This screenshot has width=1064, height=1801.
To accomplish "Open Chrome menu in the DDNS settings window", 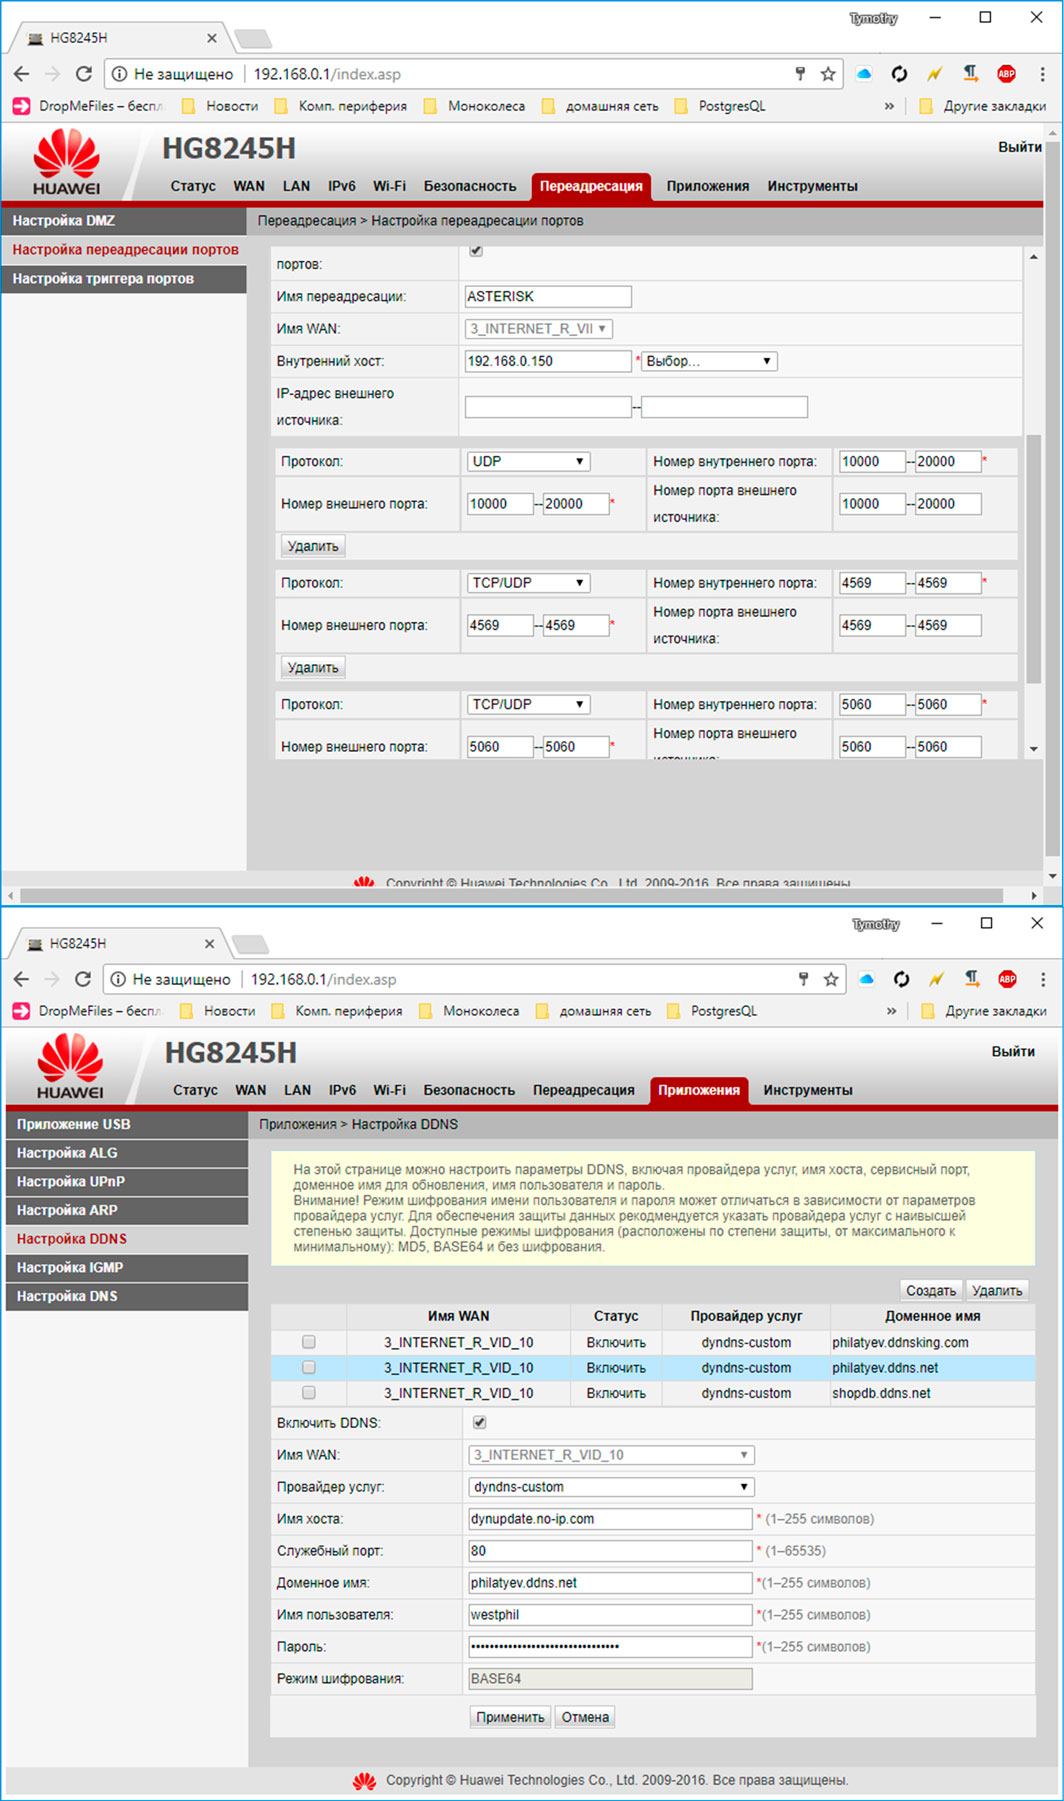I will tap(1042, 979).
